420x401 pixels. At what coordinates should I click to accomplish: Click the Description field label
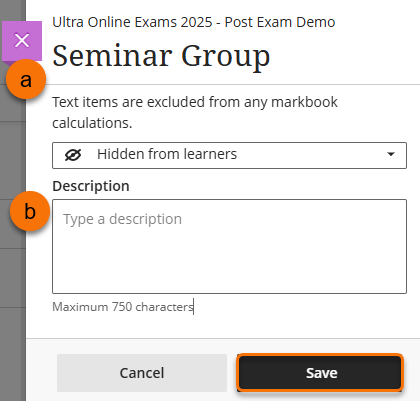click(91, 186)
